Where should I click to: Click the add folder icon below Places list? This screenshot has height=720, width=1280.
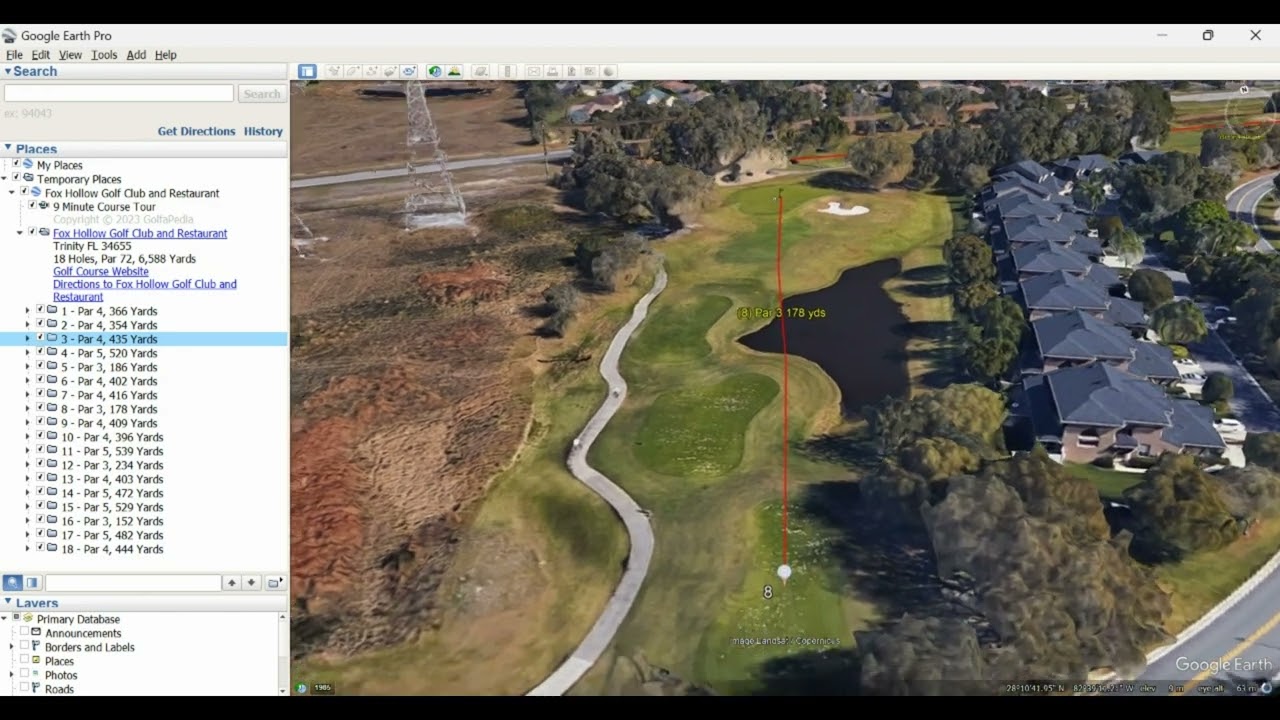tap(273, 583)
